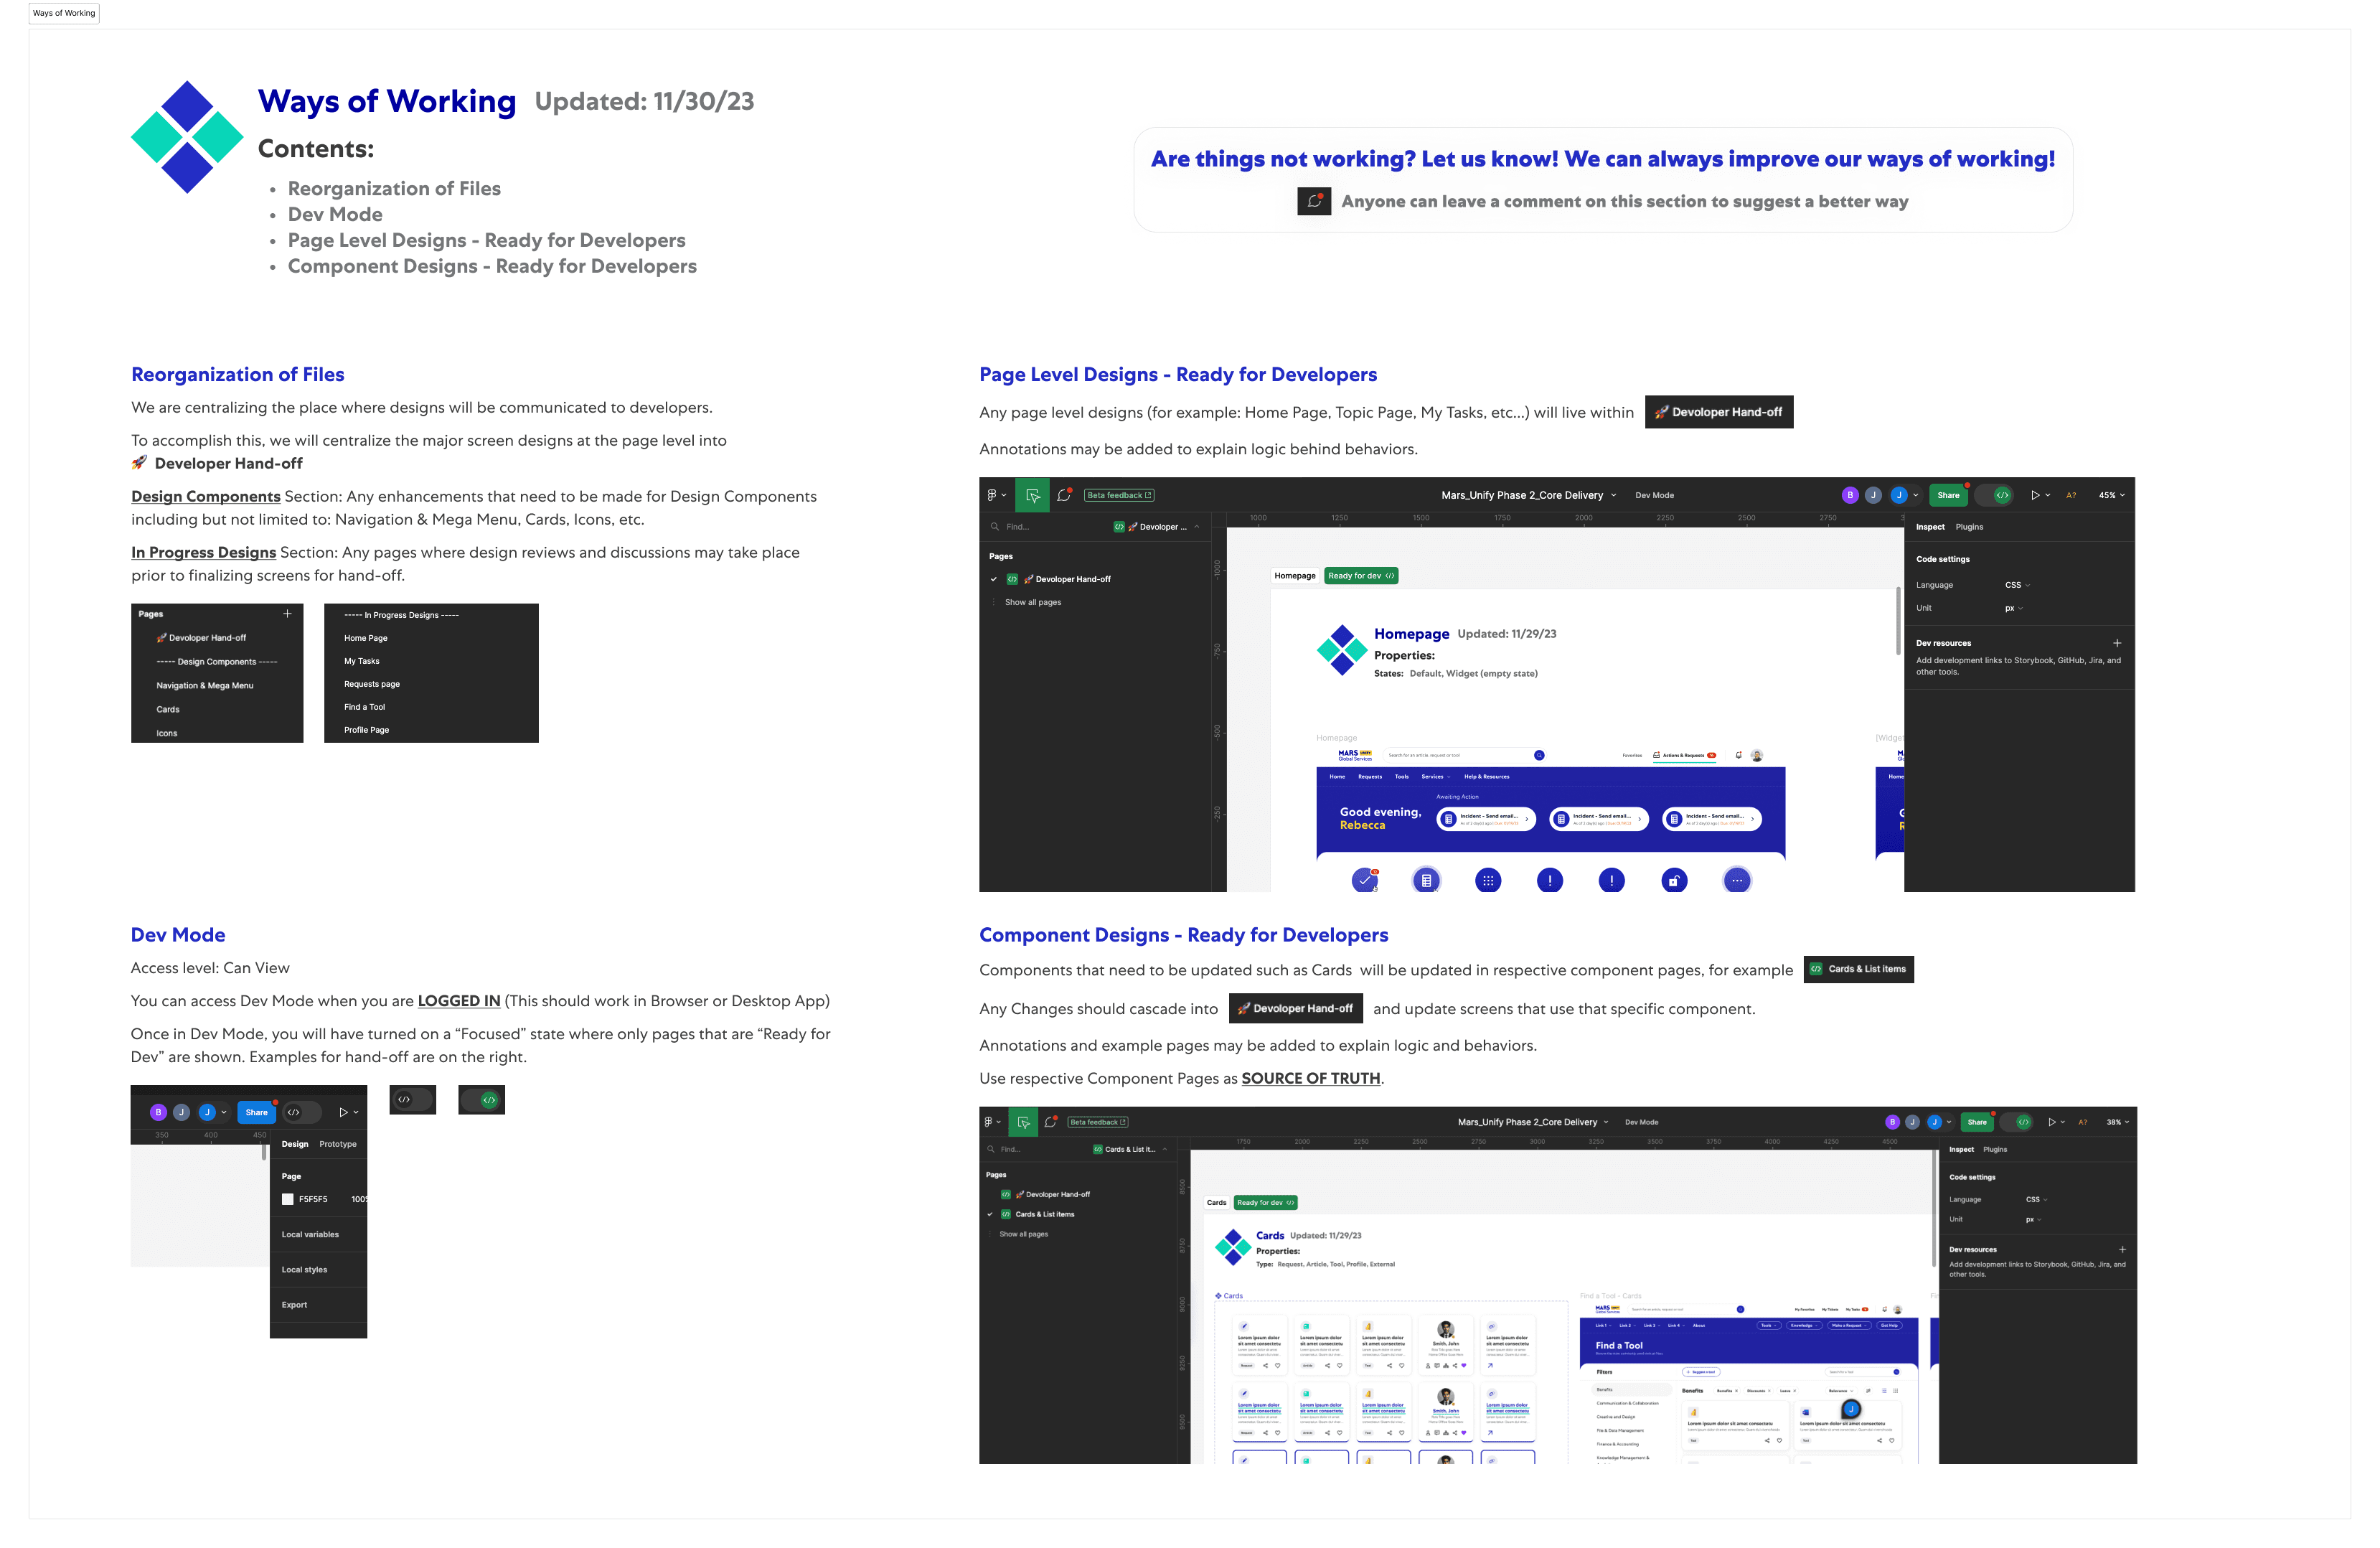Click diamond logo beside Cards Updated 11/29/23
2380x1548 pixels.
[1233, 1247]
